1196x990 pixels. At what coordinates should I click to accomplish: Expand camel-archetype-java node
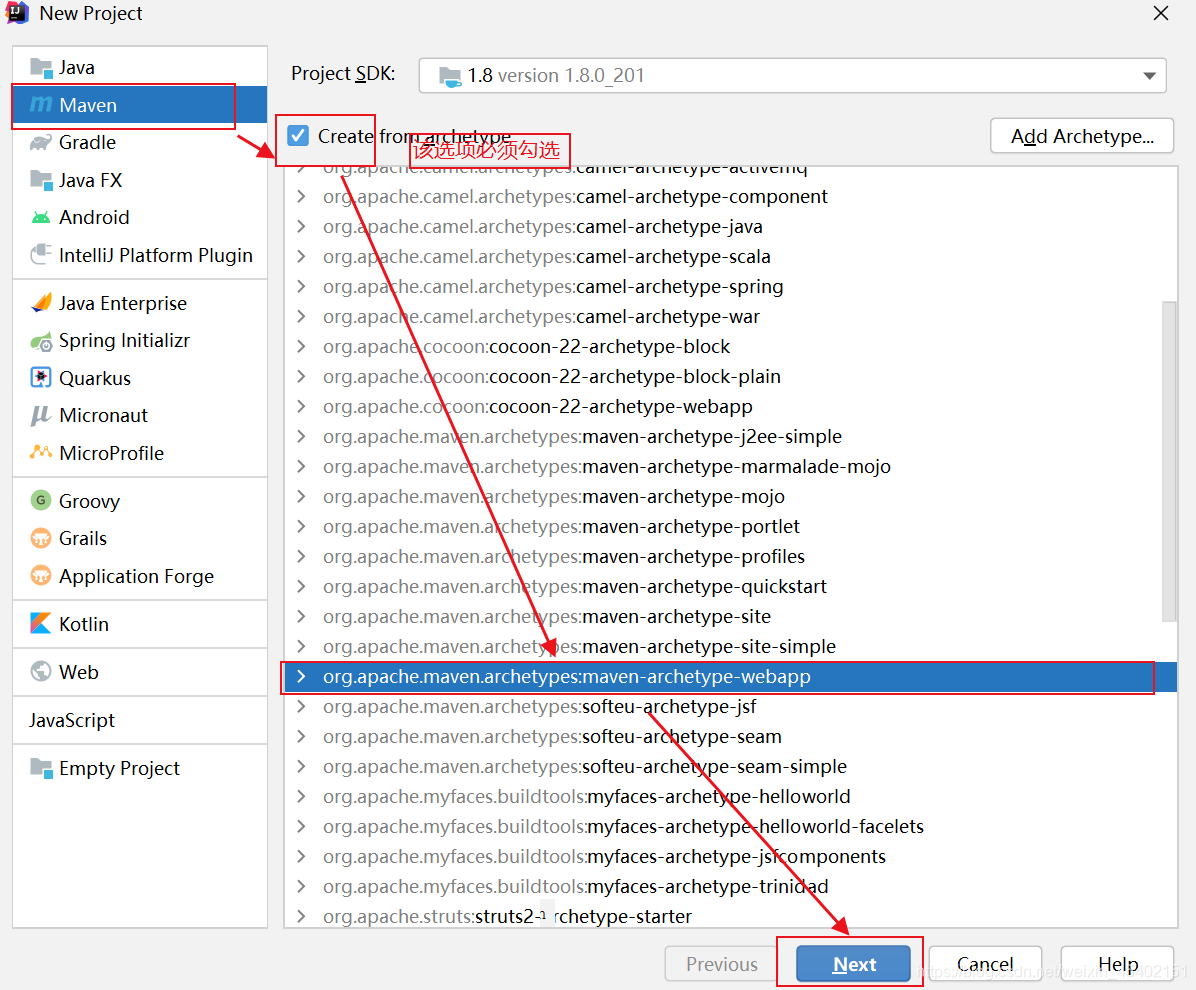[x=301, y=227]
